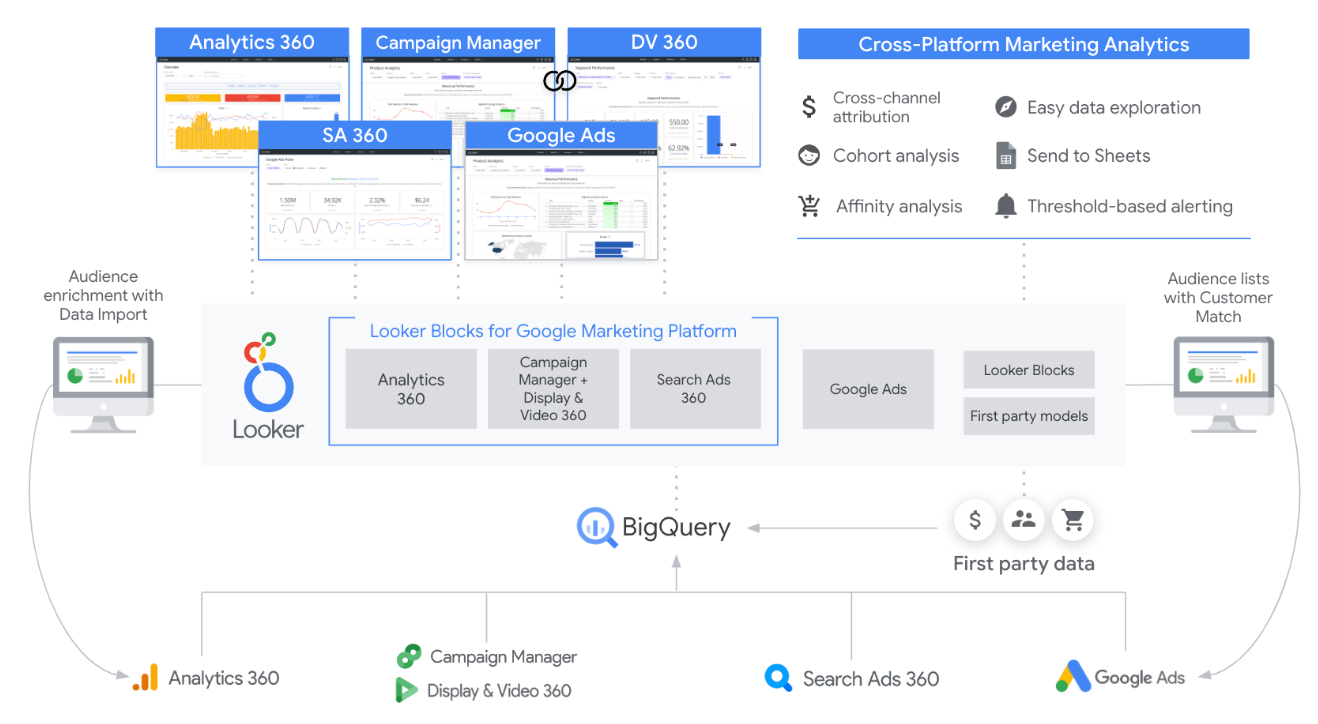The height and width of the screenshot is (724, 1318).
Task: Click the Threshold-based alerting text
Action: 1130,207
